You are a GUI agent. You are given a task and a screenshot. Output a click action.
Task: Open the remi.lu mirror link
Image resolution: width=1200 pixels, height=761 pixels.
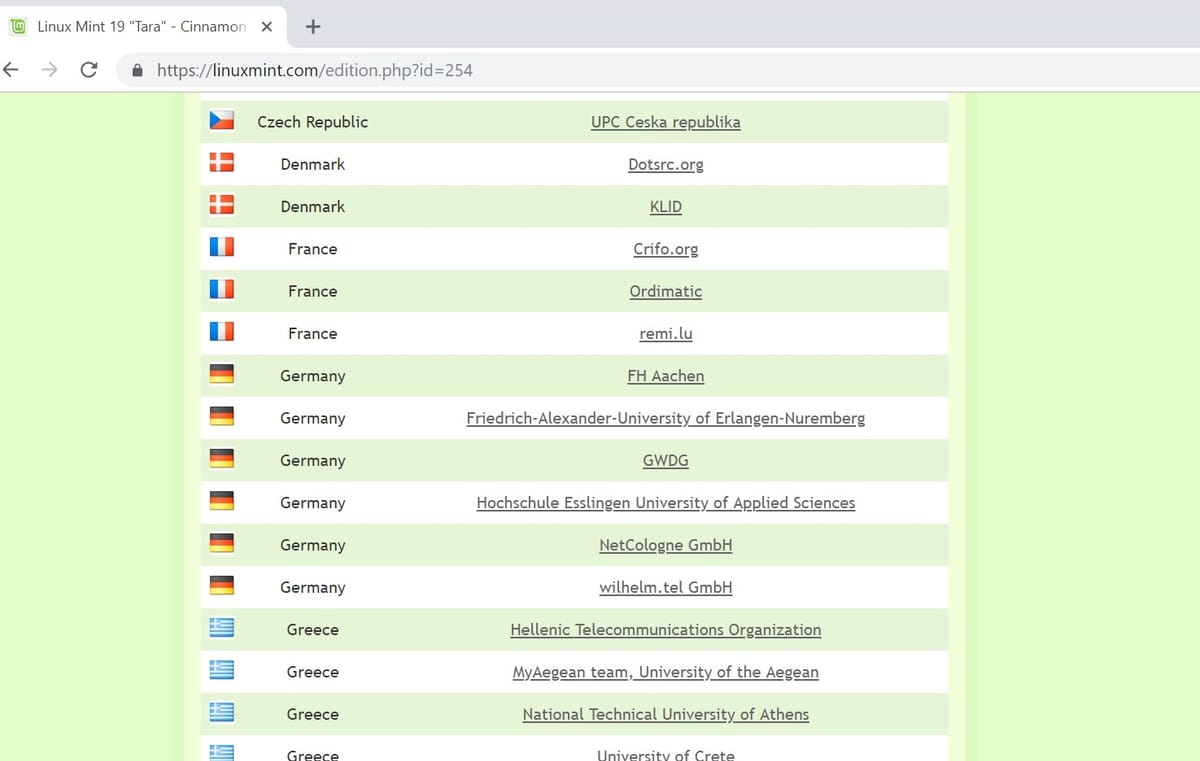[666, 333]
